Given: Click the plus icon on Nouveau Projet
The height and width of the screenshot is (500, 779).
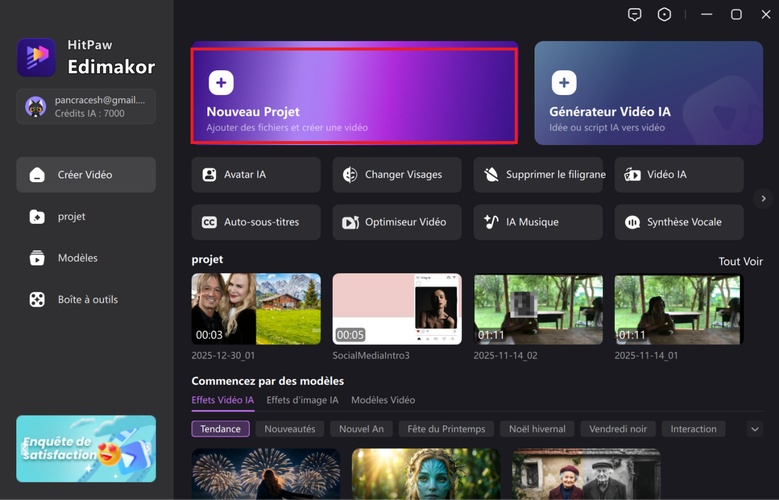Looking at the screenshot, I should tap(221, 83).
